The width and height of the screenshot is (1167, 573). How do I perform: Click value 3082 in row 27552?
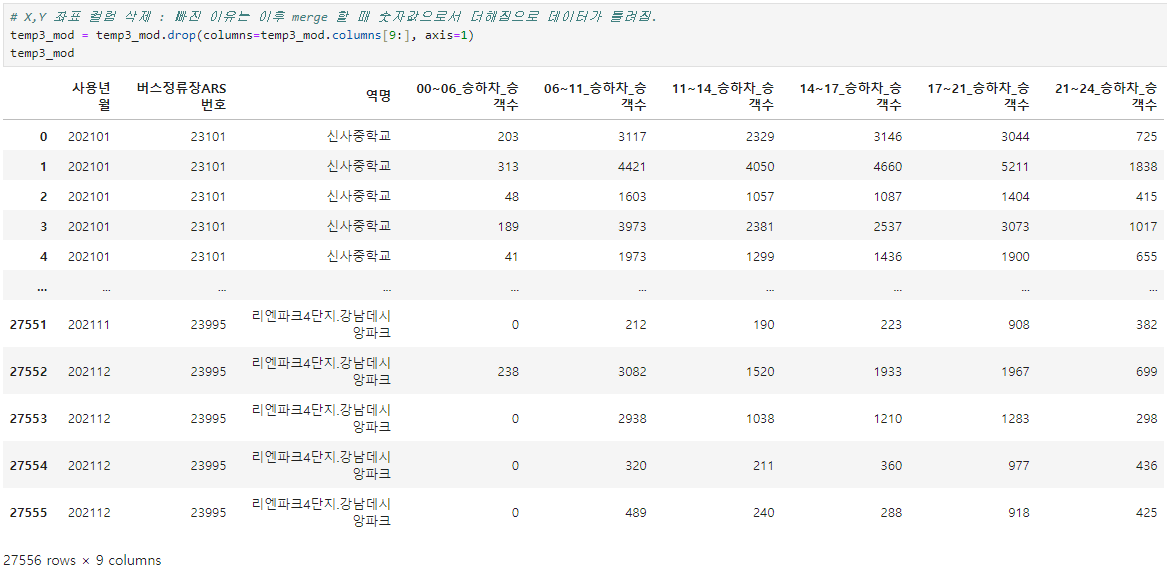pyautogui.click(x=633, y=371)
